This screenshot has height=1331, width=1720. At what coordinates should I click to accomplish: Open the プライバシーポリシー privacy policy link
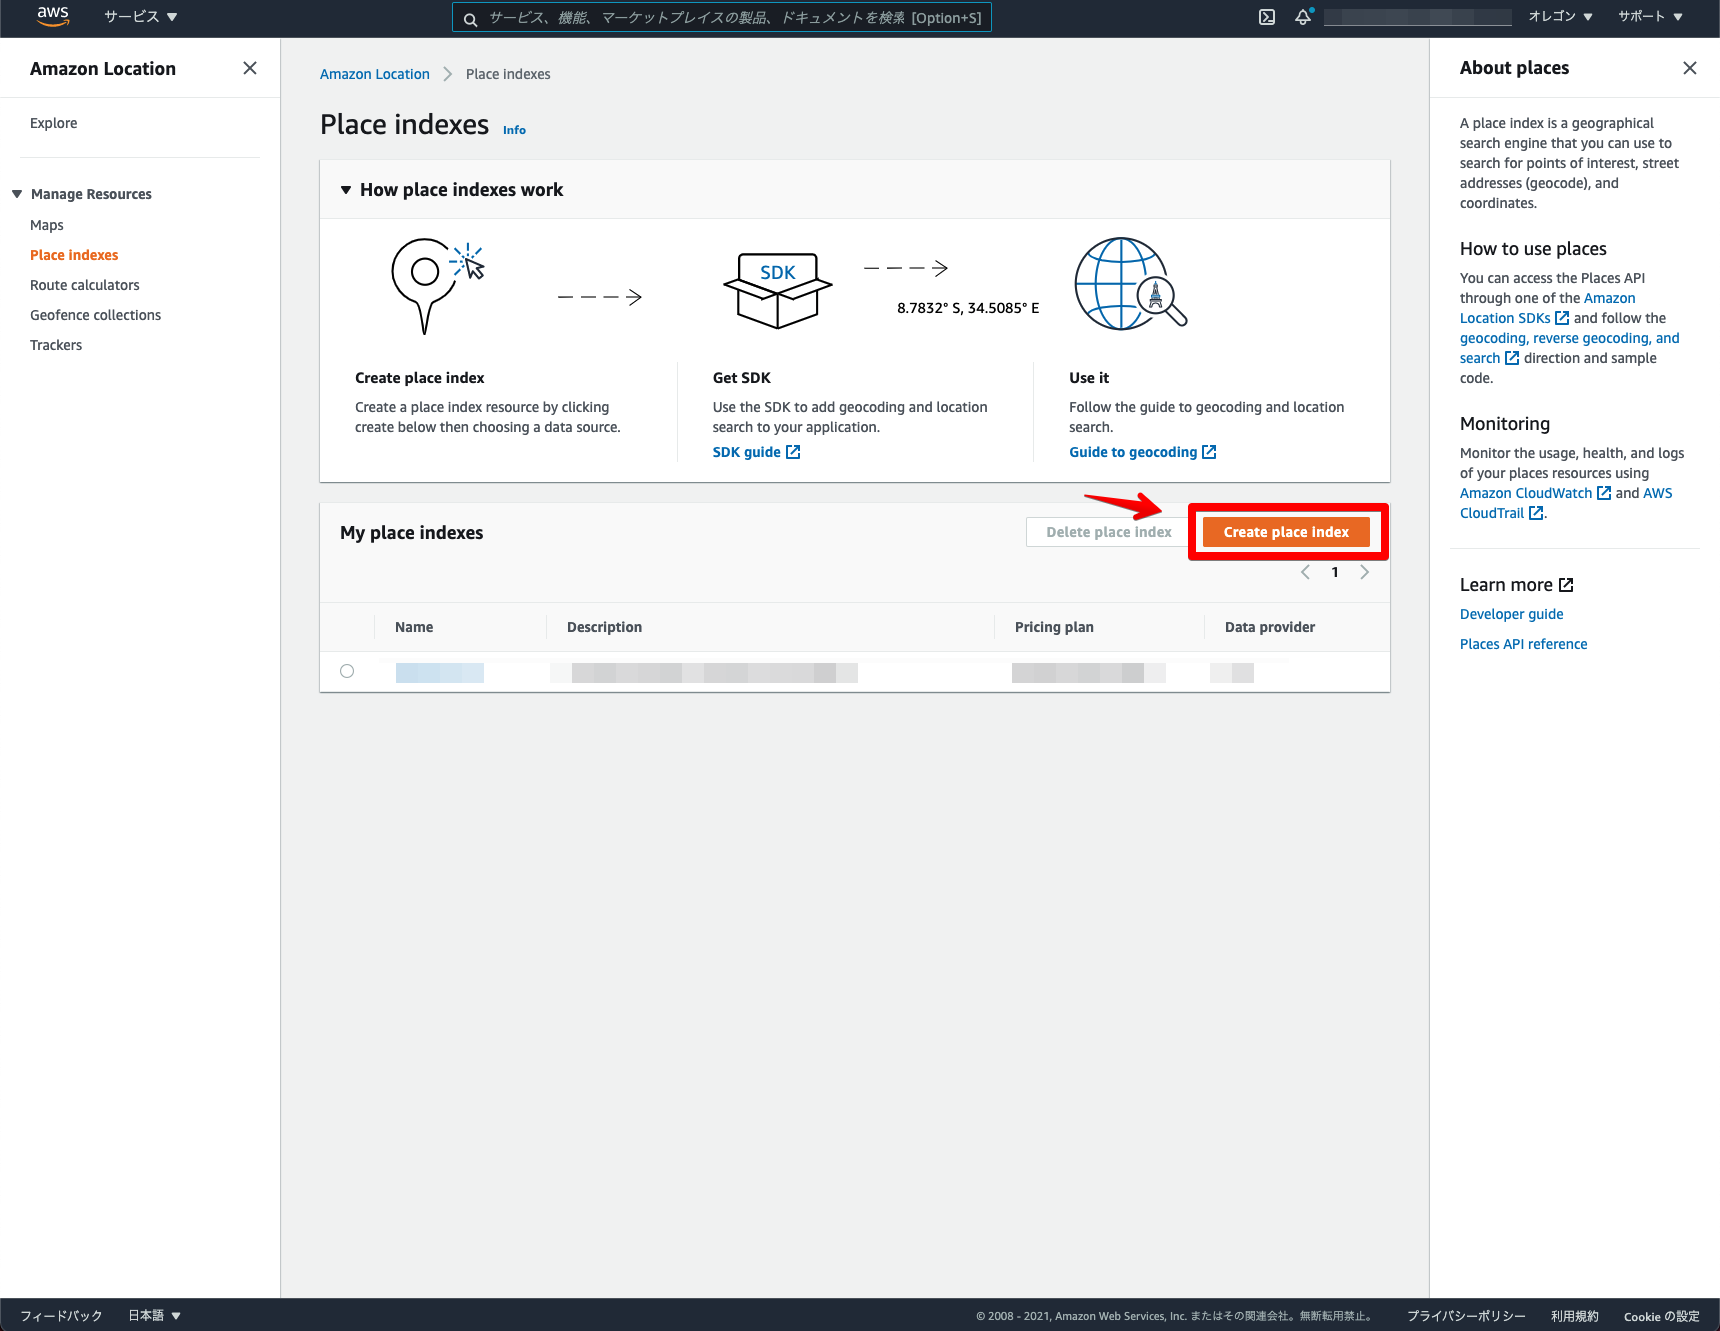click(x=1466, y=1316)
